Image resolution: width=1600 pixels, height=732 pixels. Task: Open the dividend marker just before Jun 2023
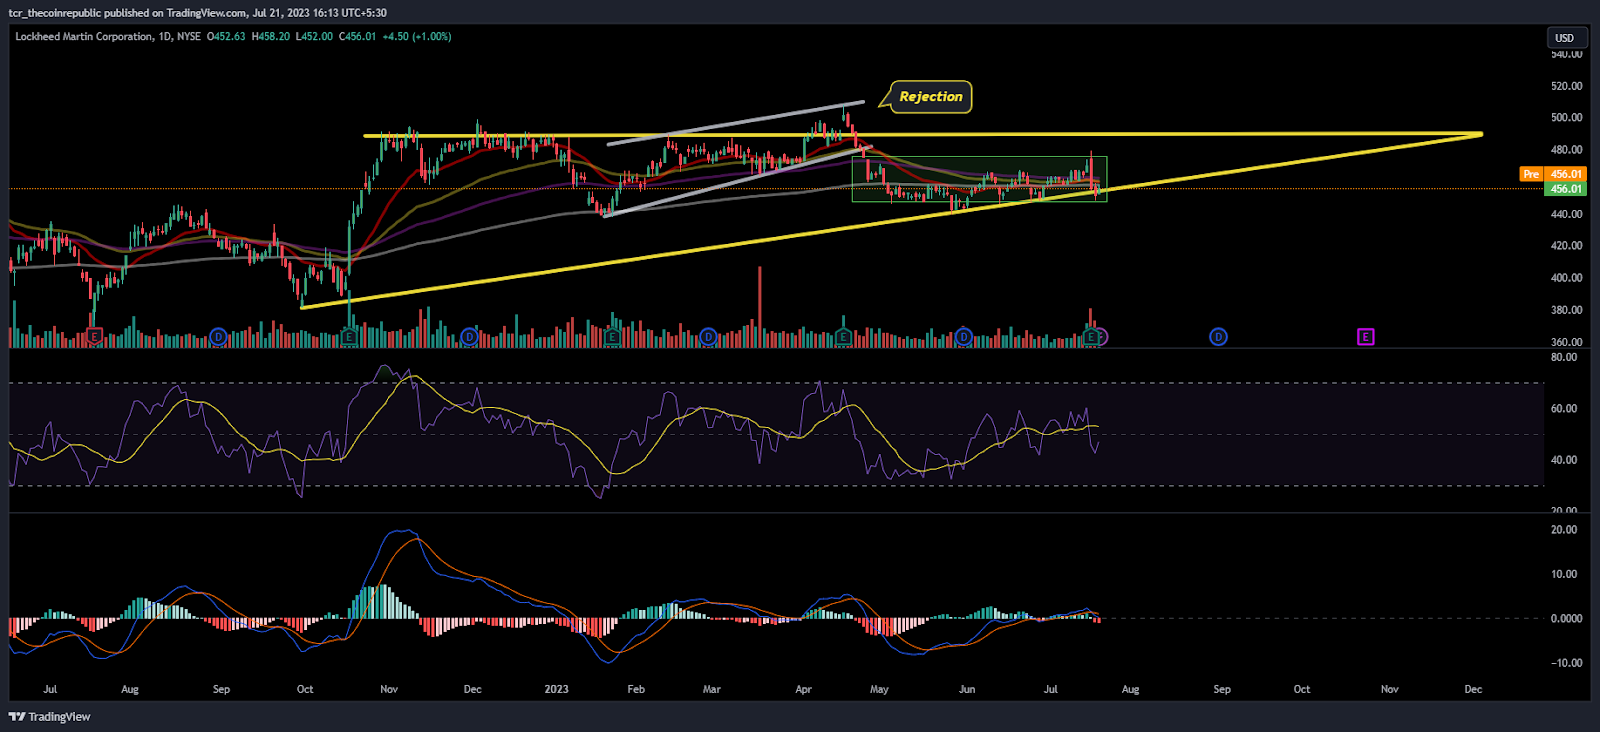pos(963,337)
